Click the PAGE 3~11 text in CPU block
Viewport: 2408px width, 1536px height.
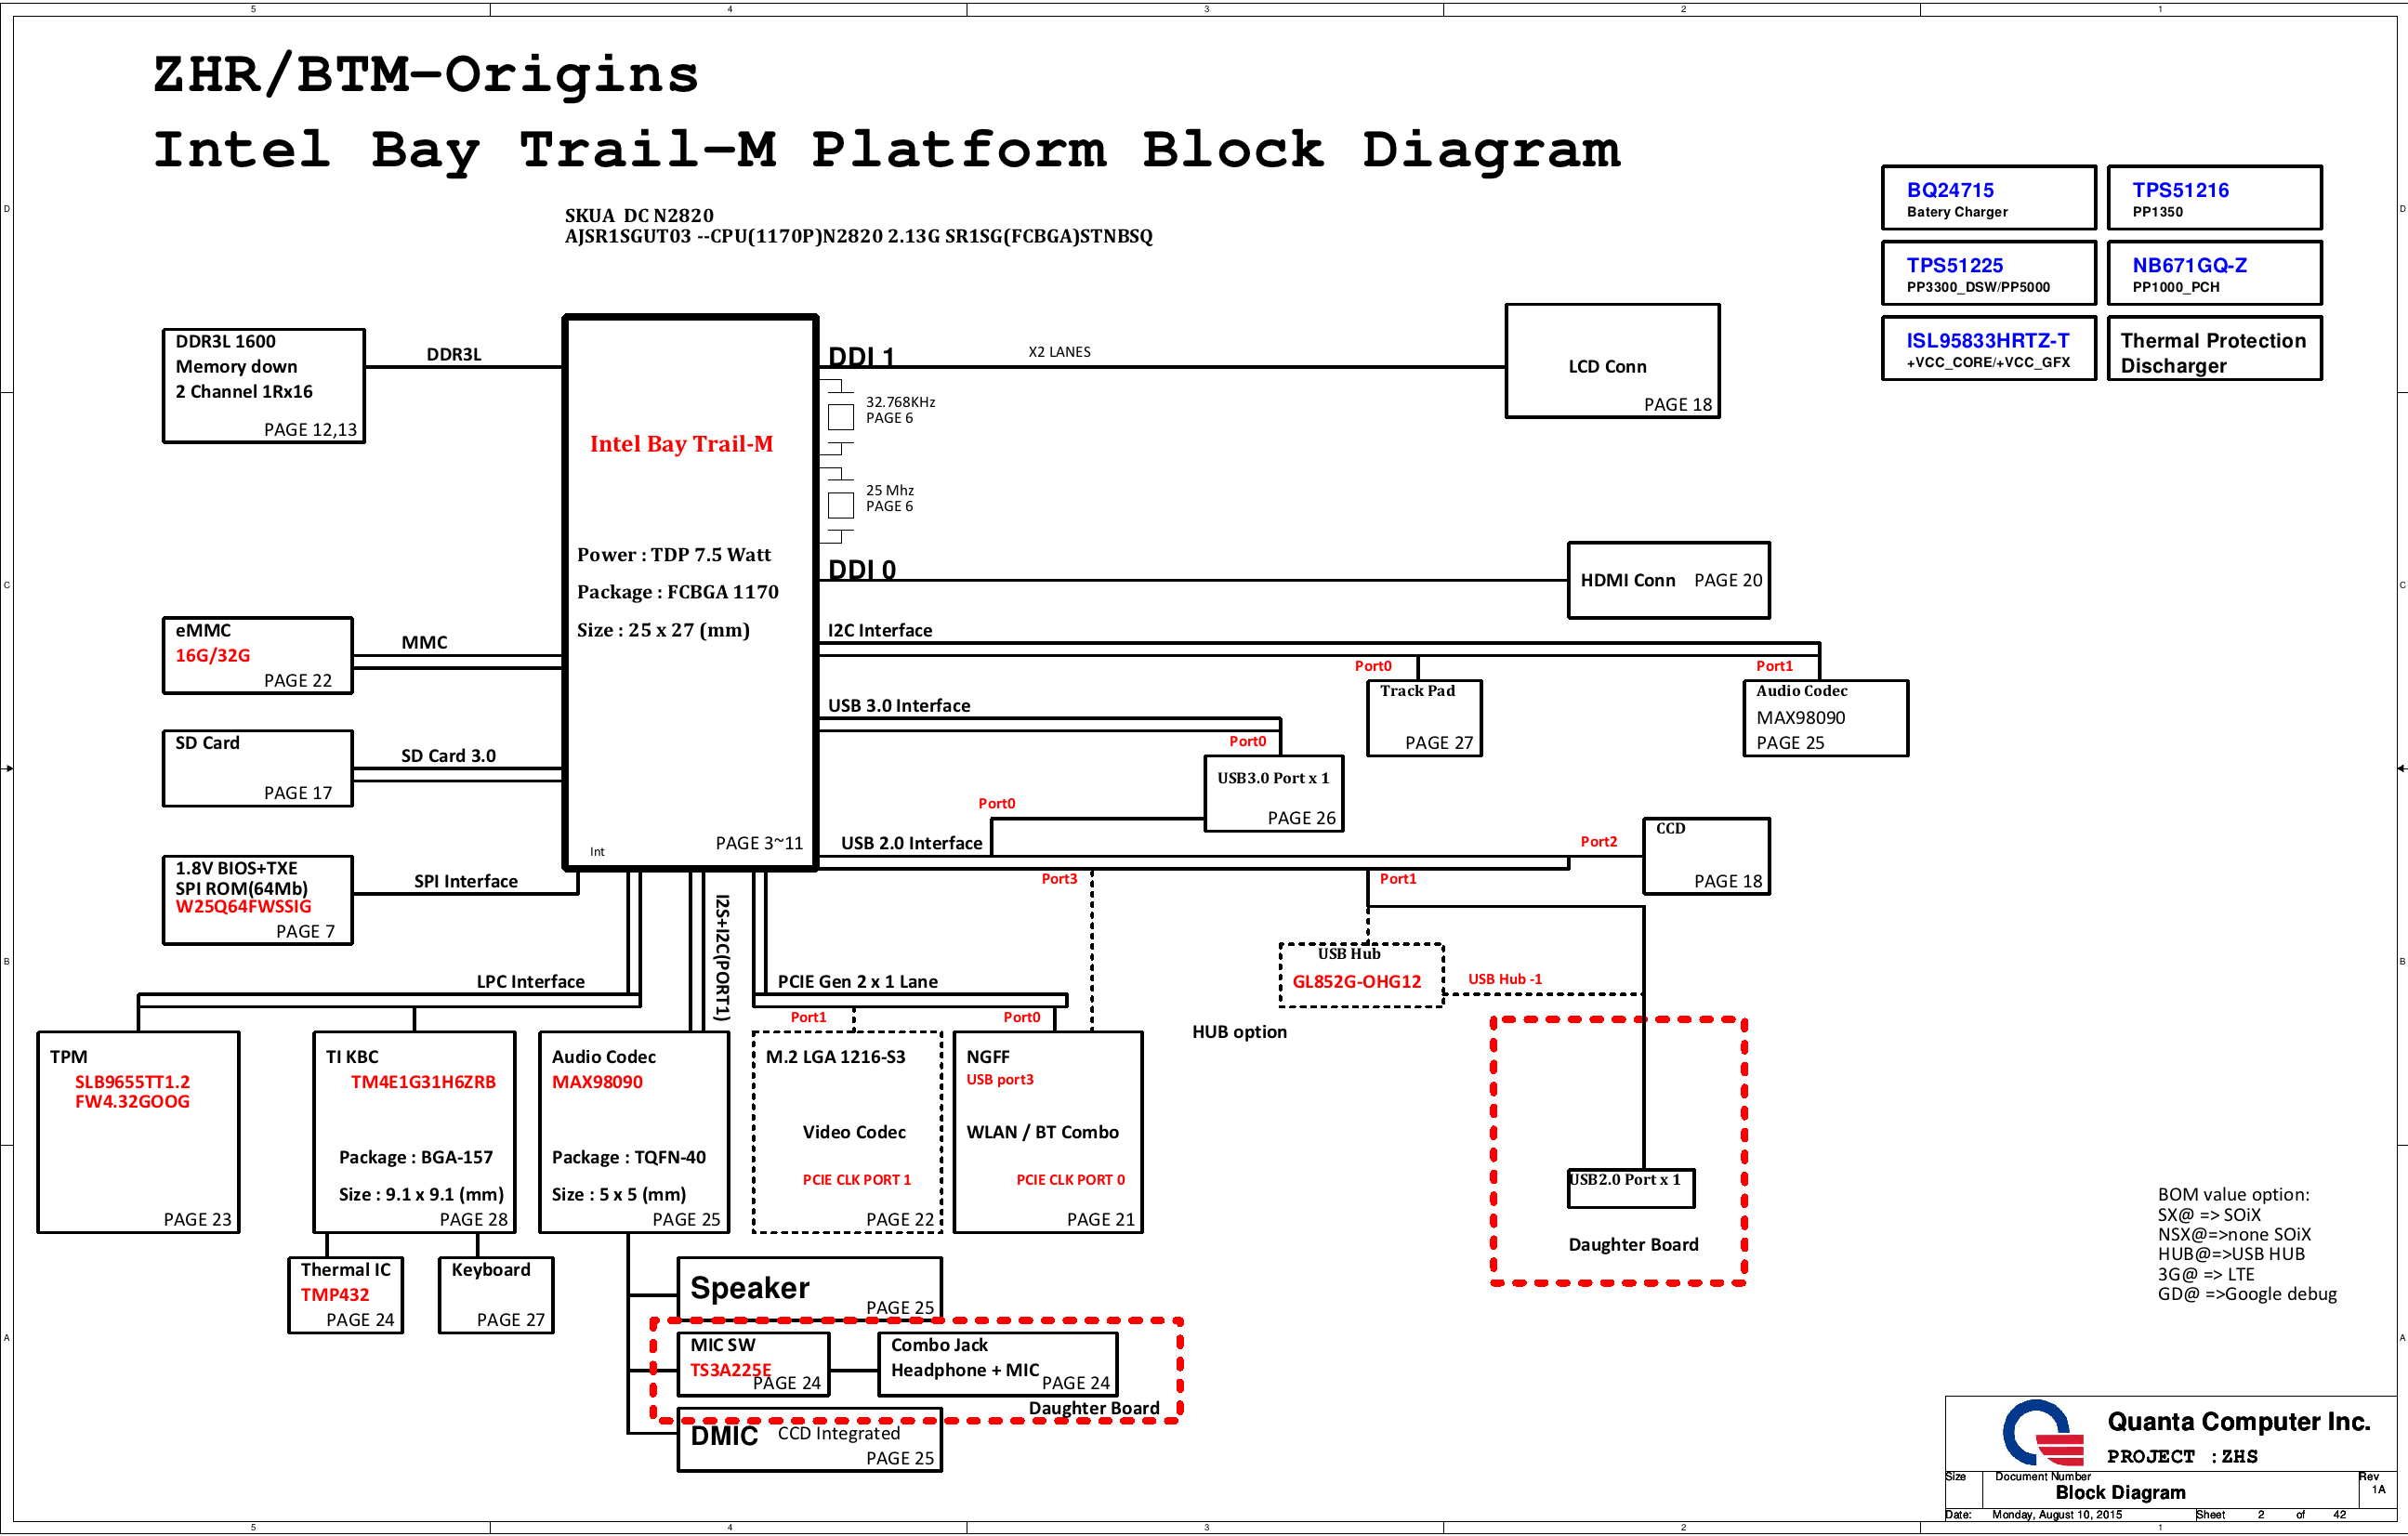759,843
